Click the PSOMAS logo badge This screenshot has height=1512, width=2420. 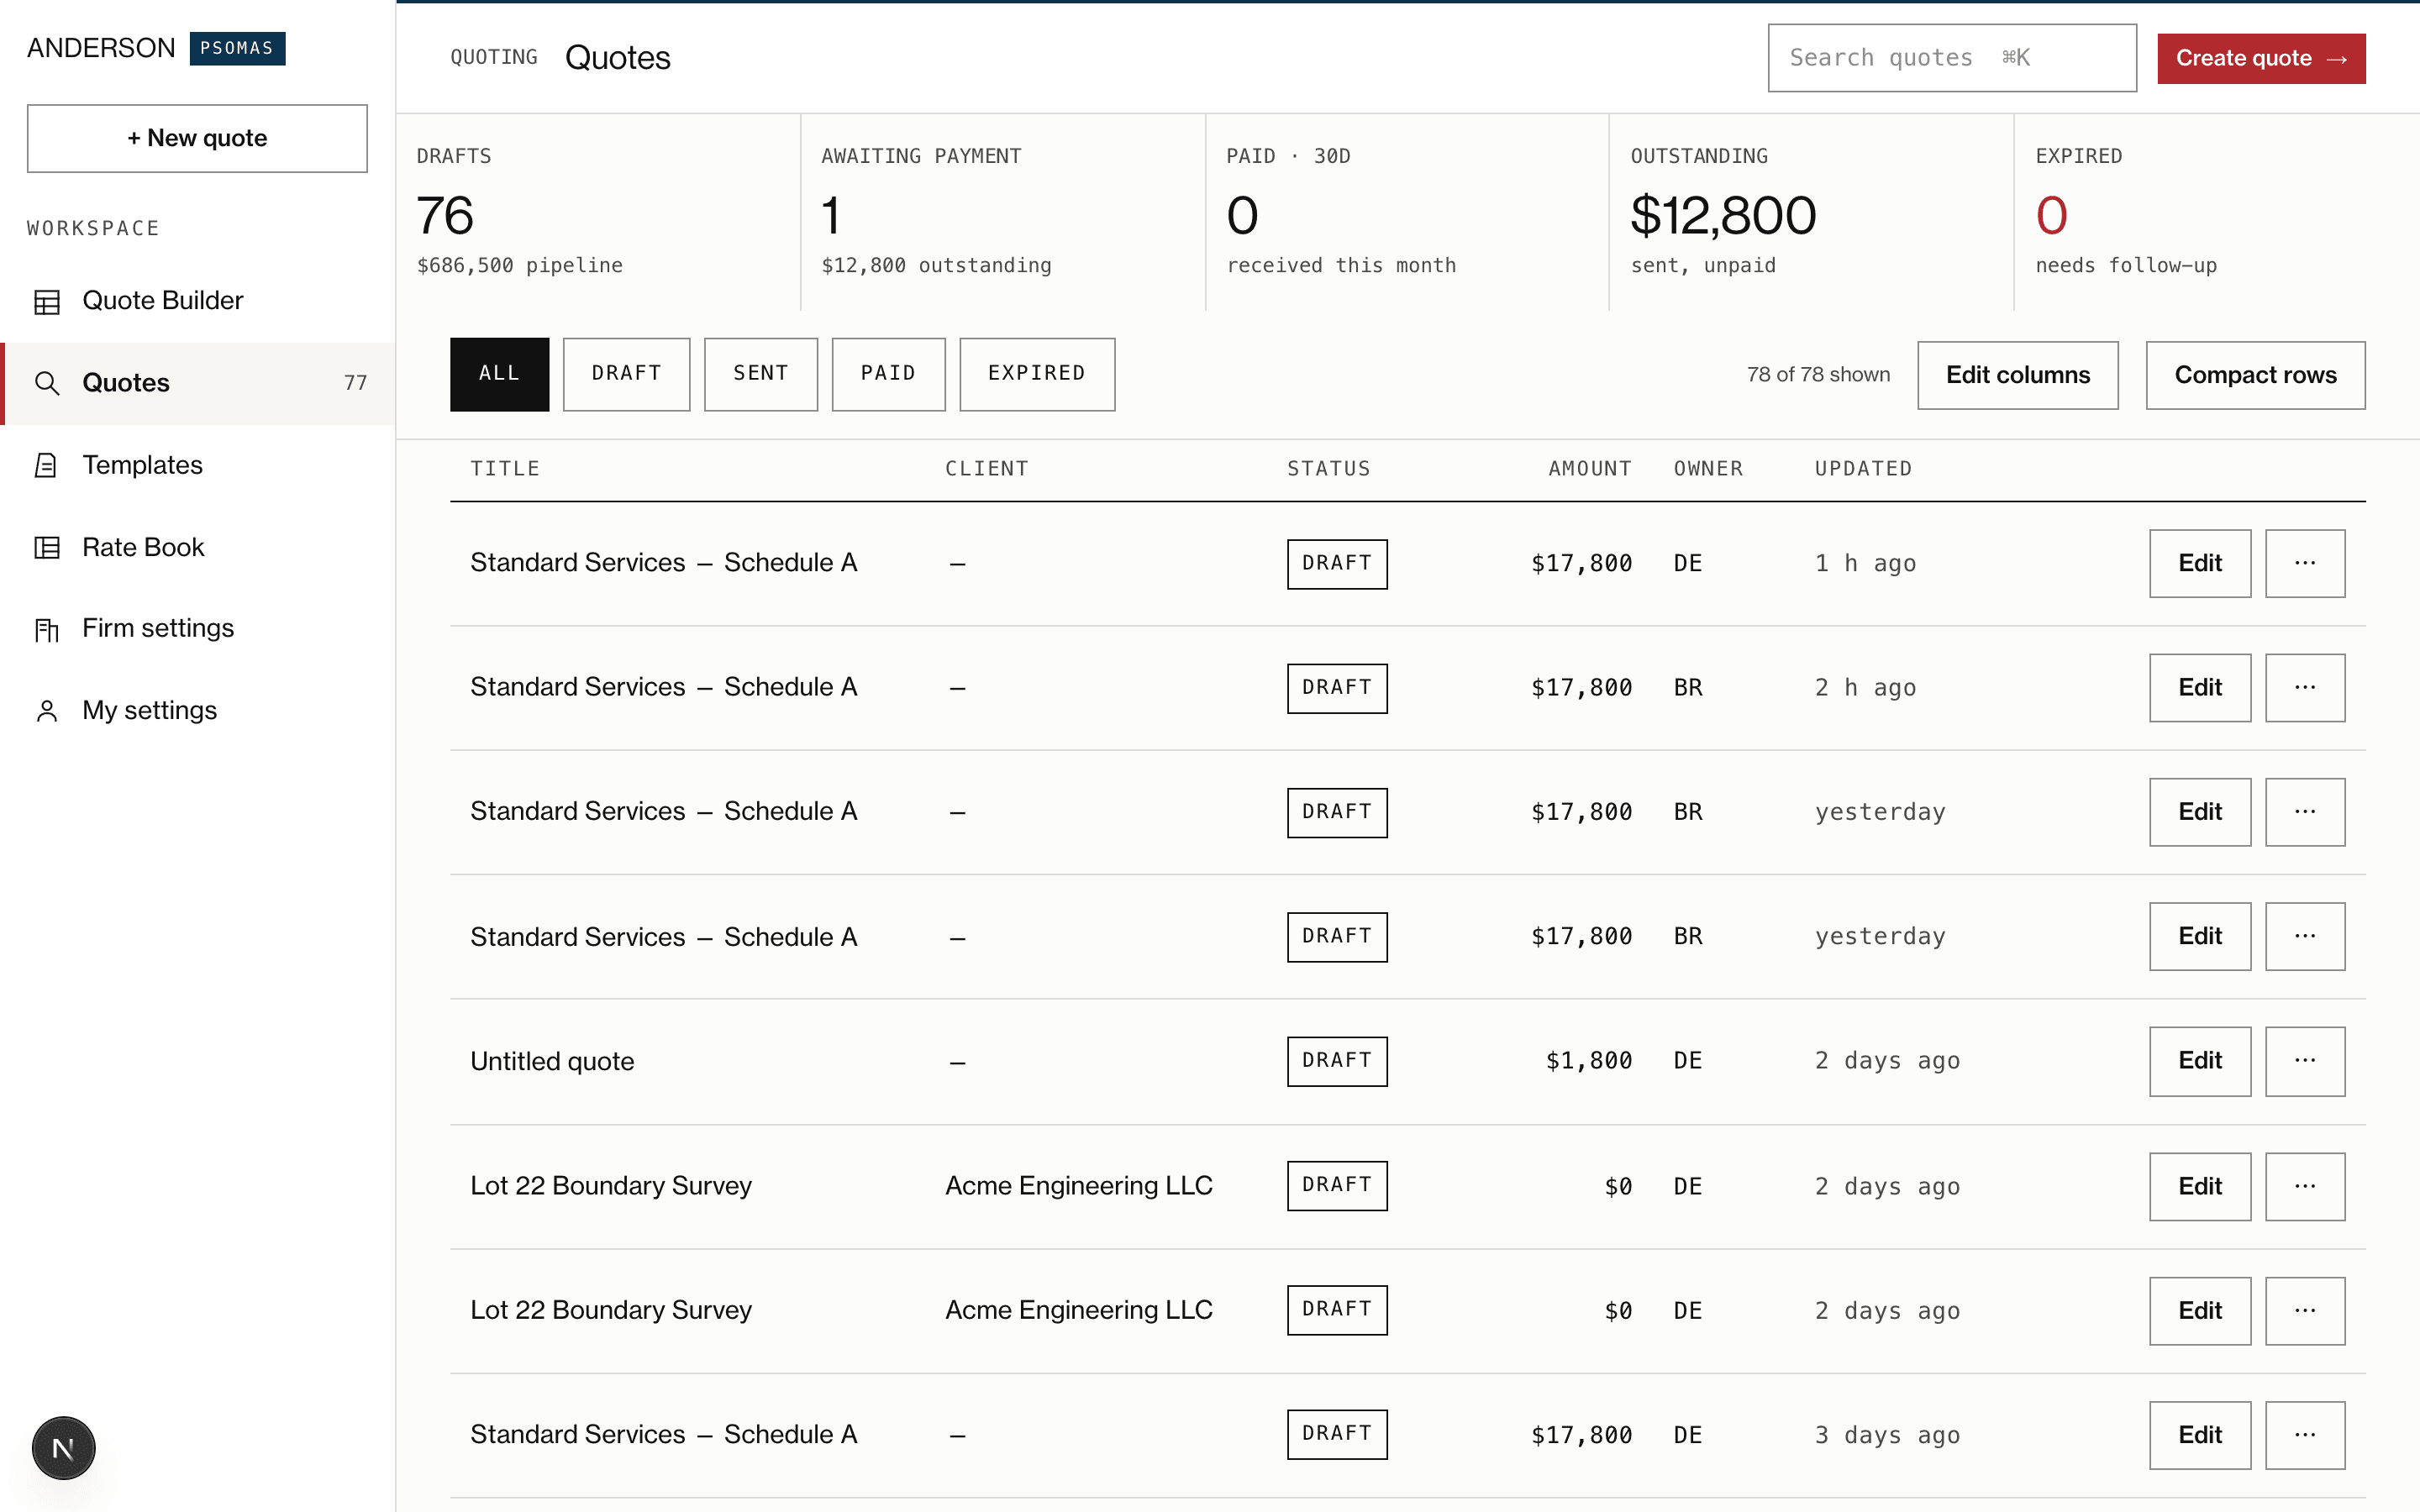(237, 48)
